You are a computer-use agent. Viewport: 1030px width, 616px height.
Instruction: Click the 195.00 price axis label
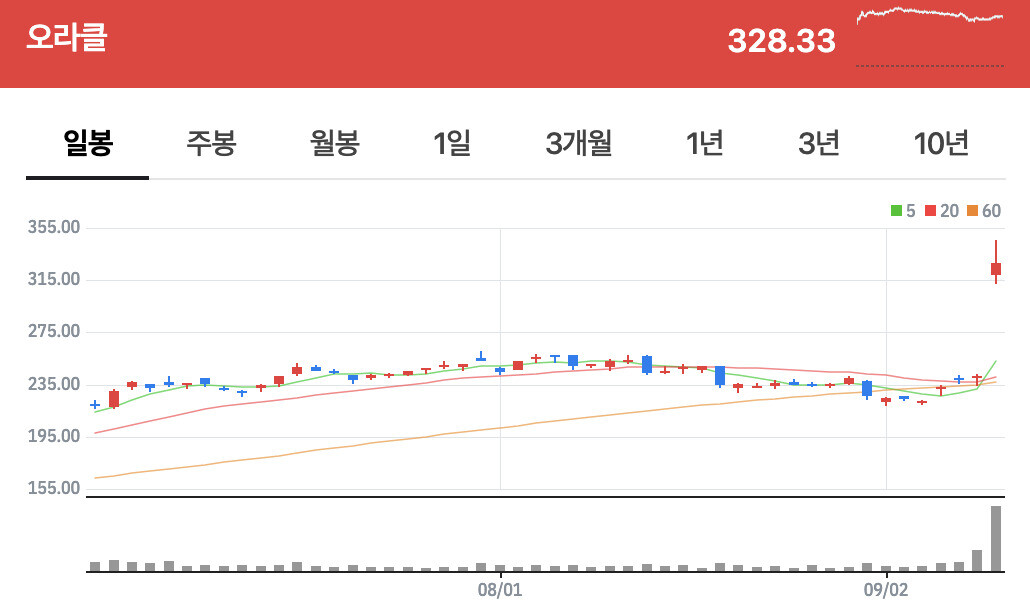coord(54,435)
